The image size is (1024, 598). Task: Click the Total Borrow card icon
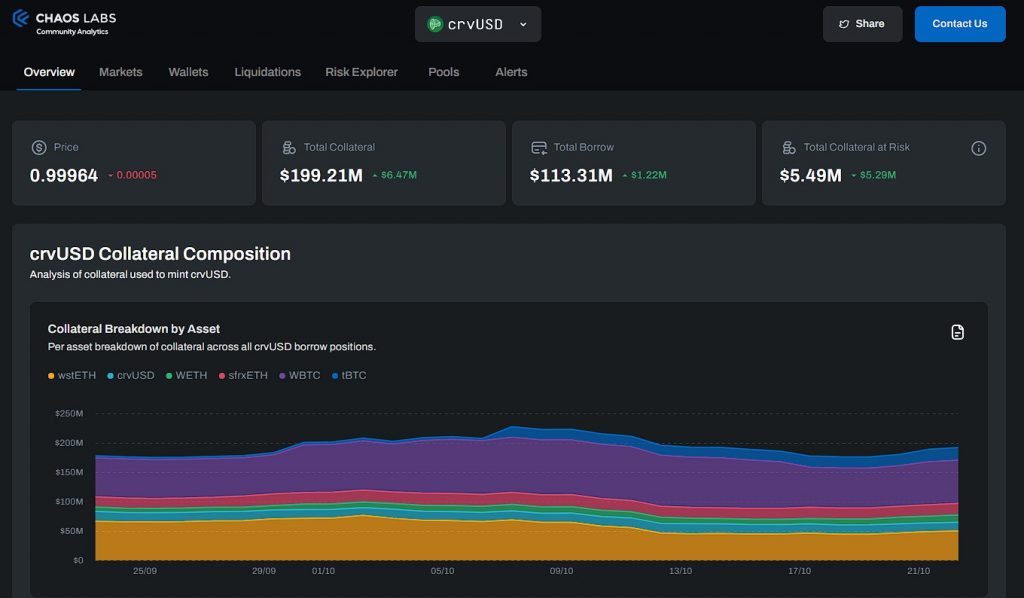click(539, 148)
